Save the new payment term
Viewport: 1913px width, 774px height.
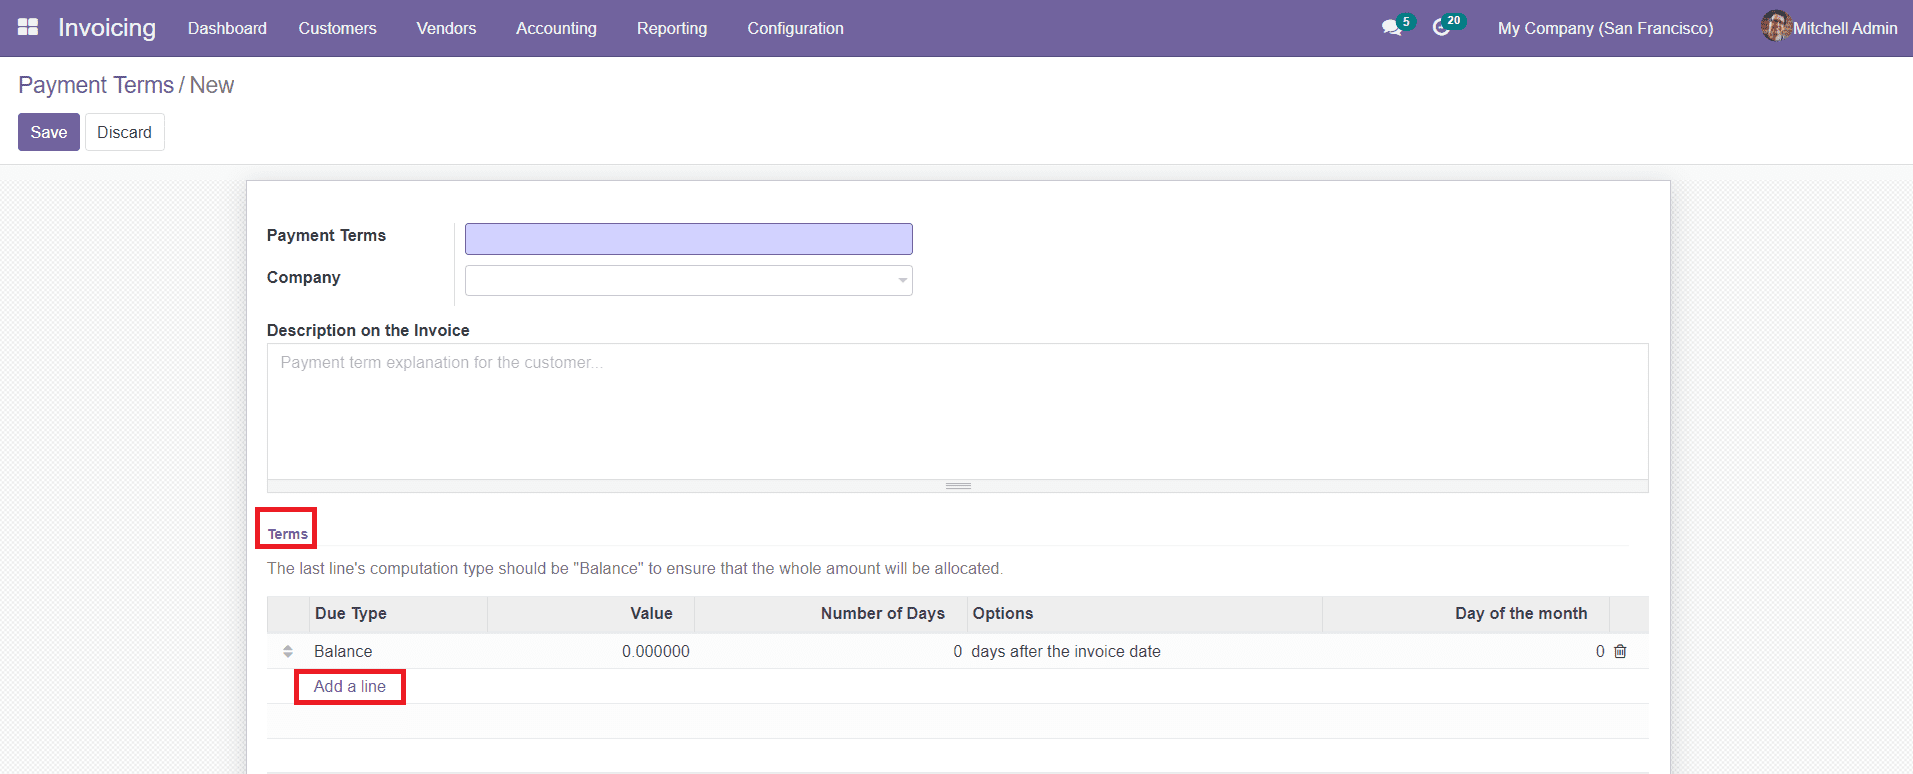point(48,132)
